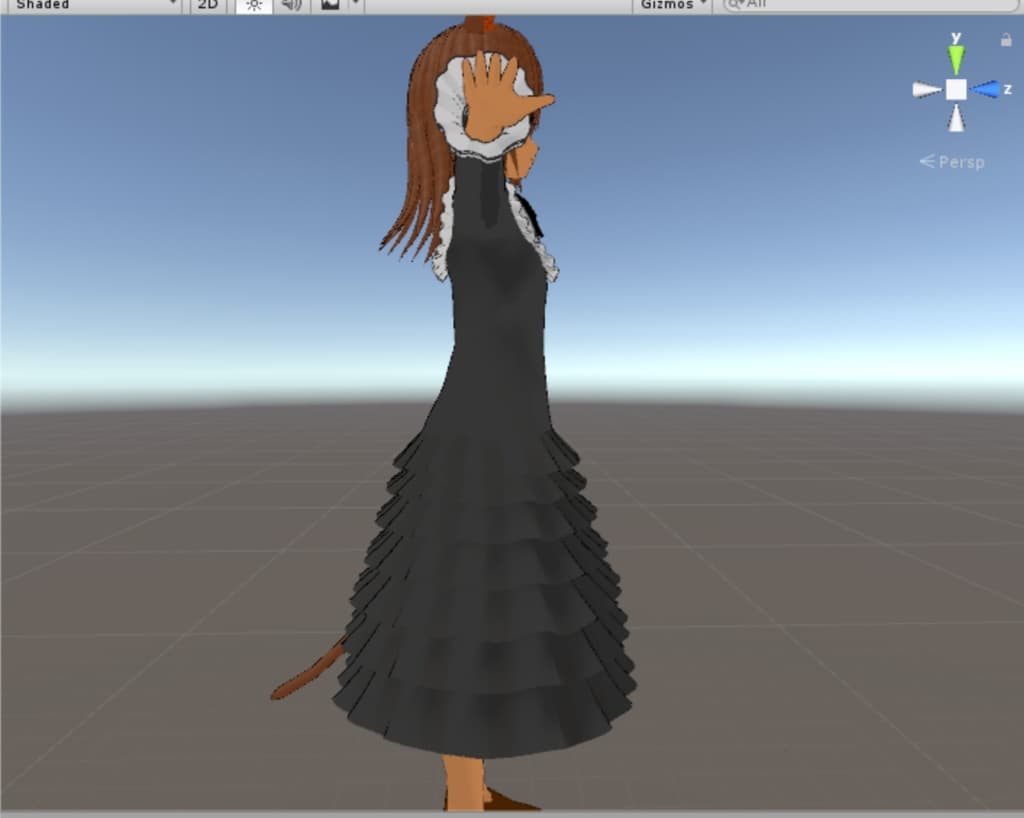Expand the effects options dropdown arrow
Viewport: 1024px width, 818px height.
tap(356, 5)
